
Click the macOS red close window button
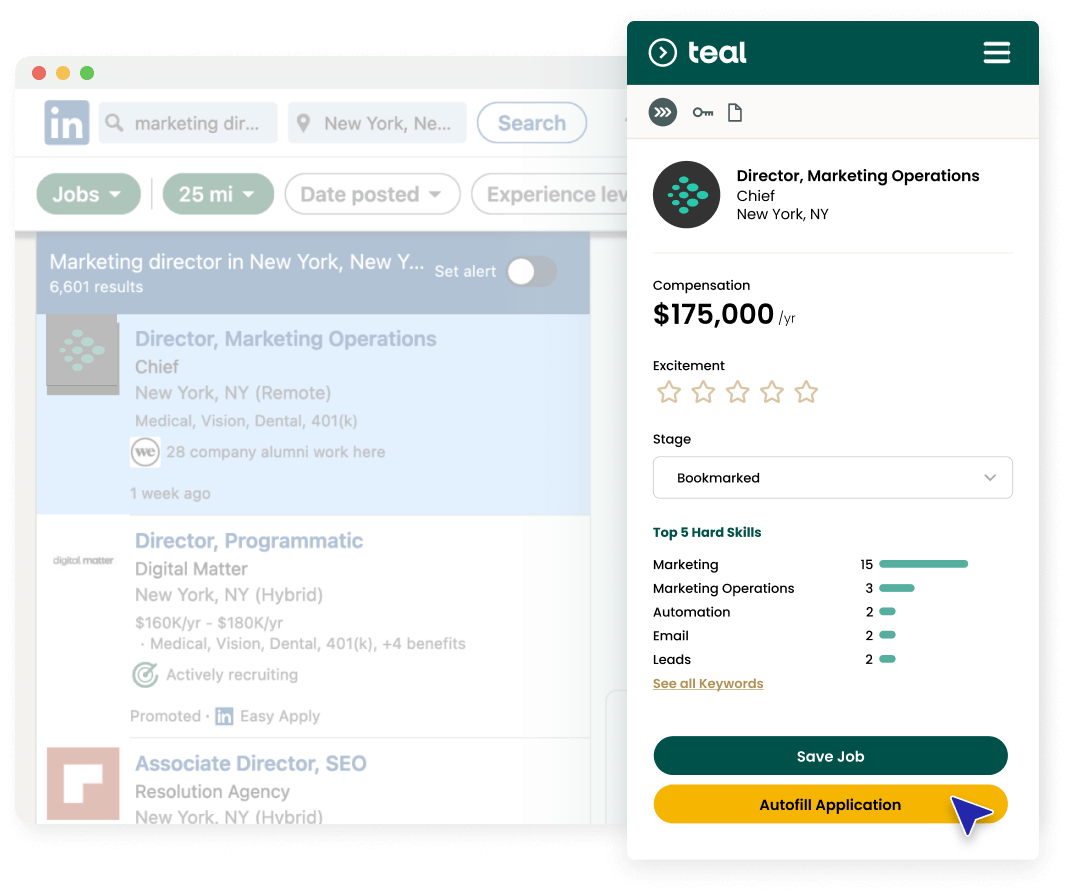point(39,73)
